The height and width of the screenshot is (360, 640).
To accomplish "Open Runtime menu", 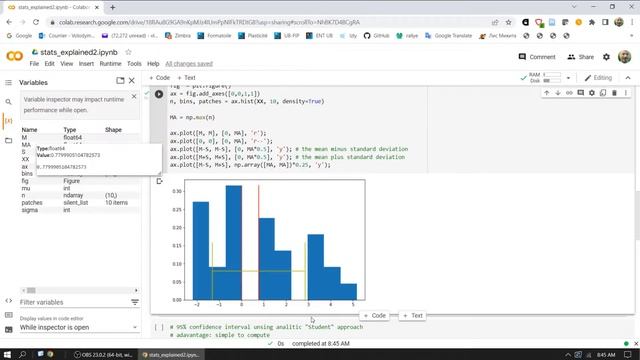I will point(110,64).
